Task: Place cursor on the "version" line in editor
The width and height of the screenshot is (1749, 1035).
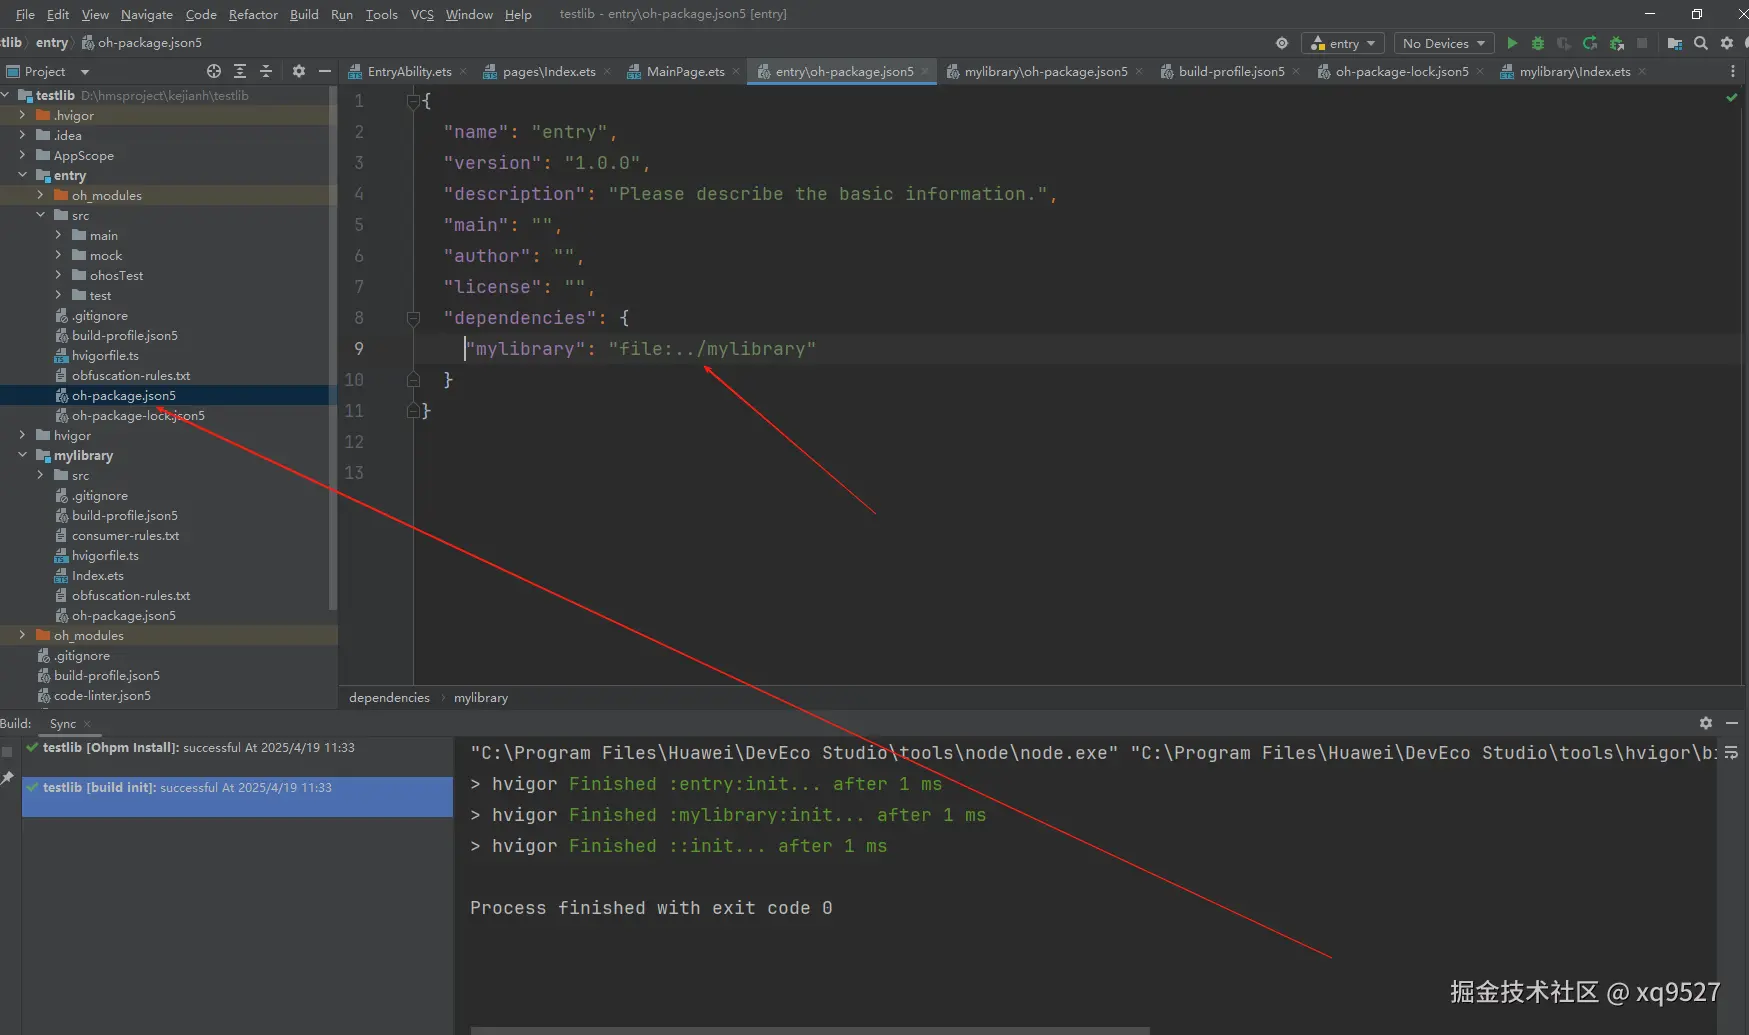Action: coord(546,163)
